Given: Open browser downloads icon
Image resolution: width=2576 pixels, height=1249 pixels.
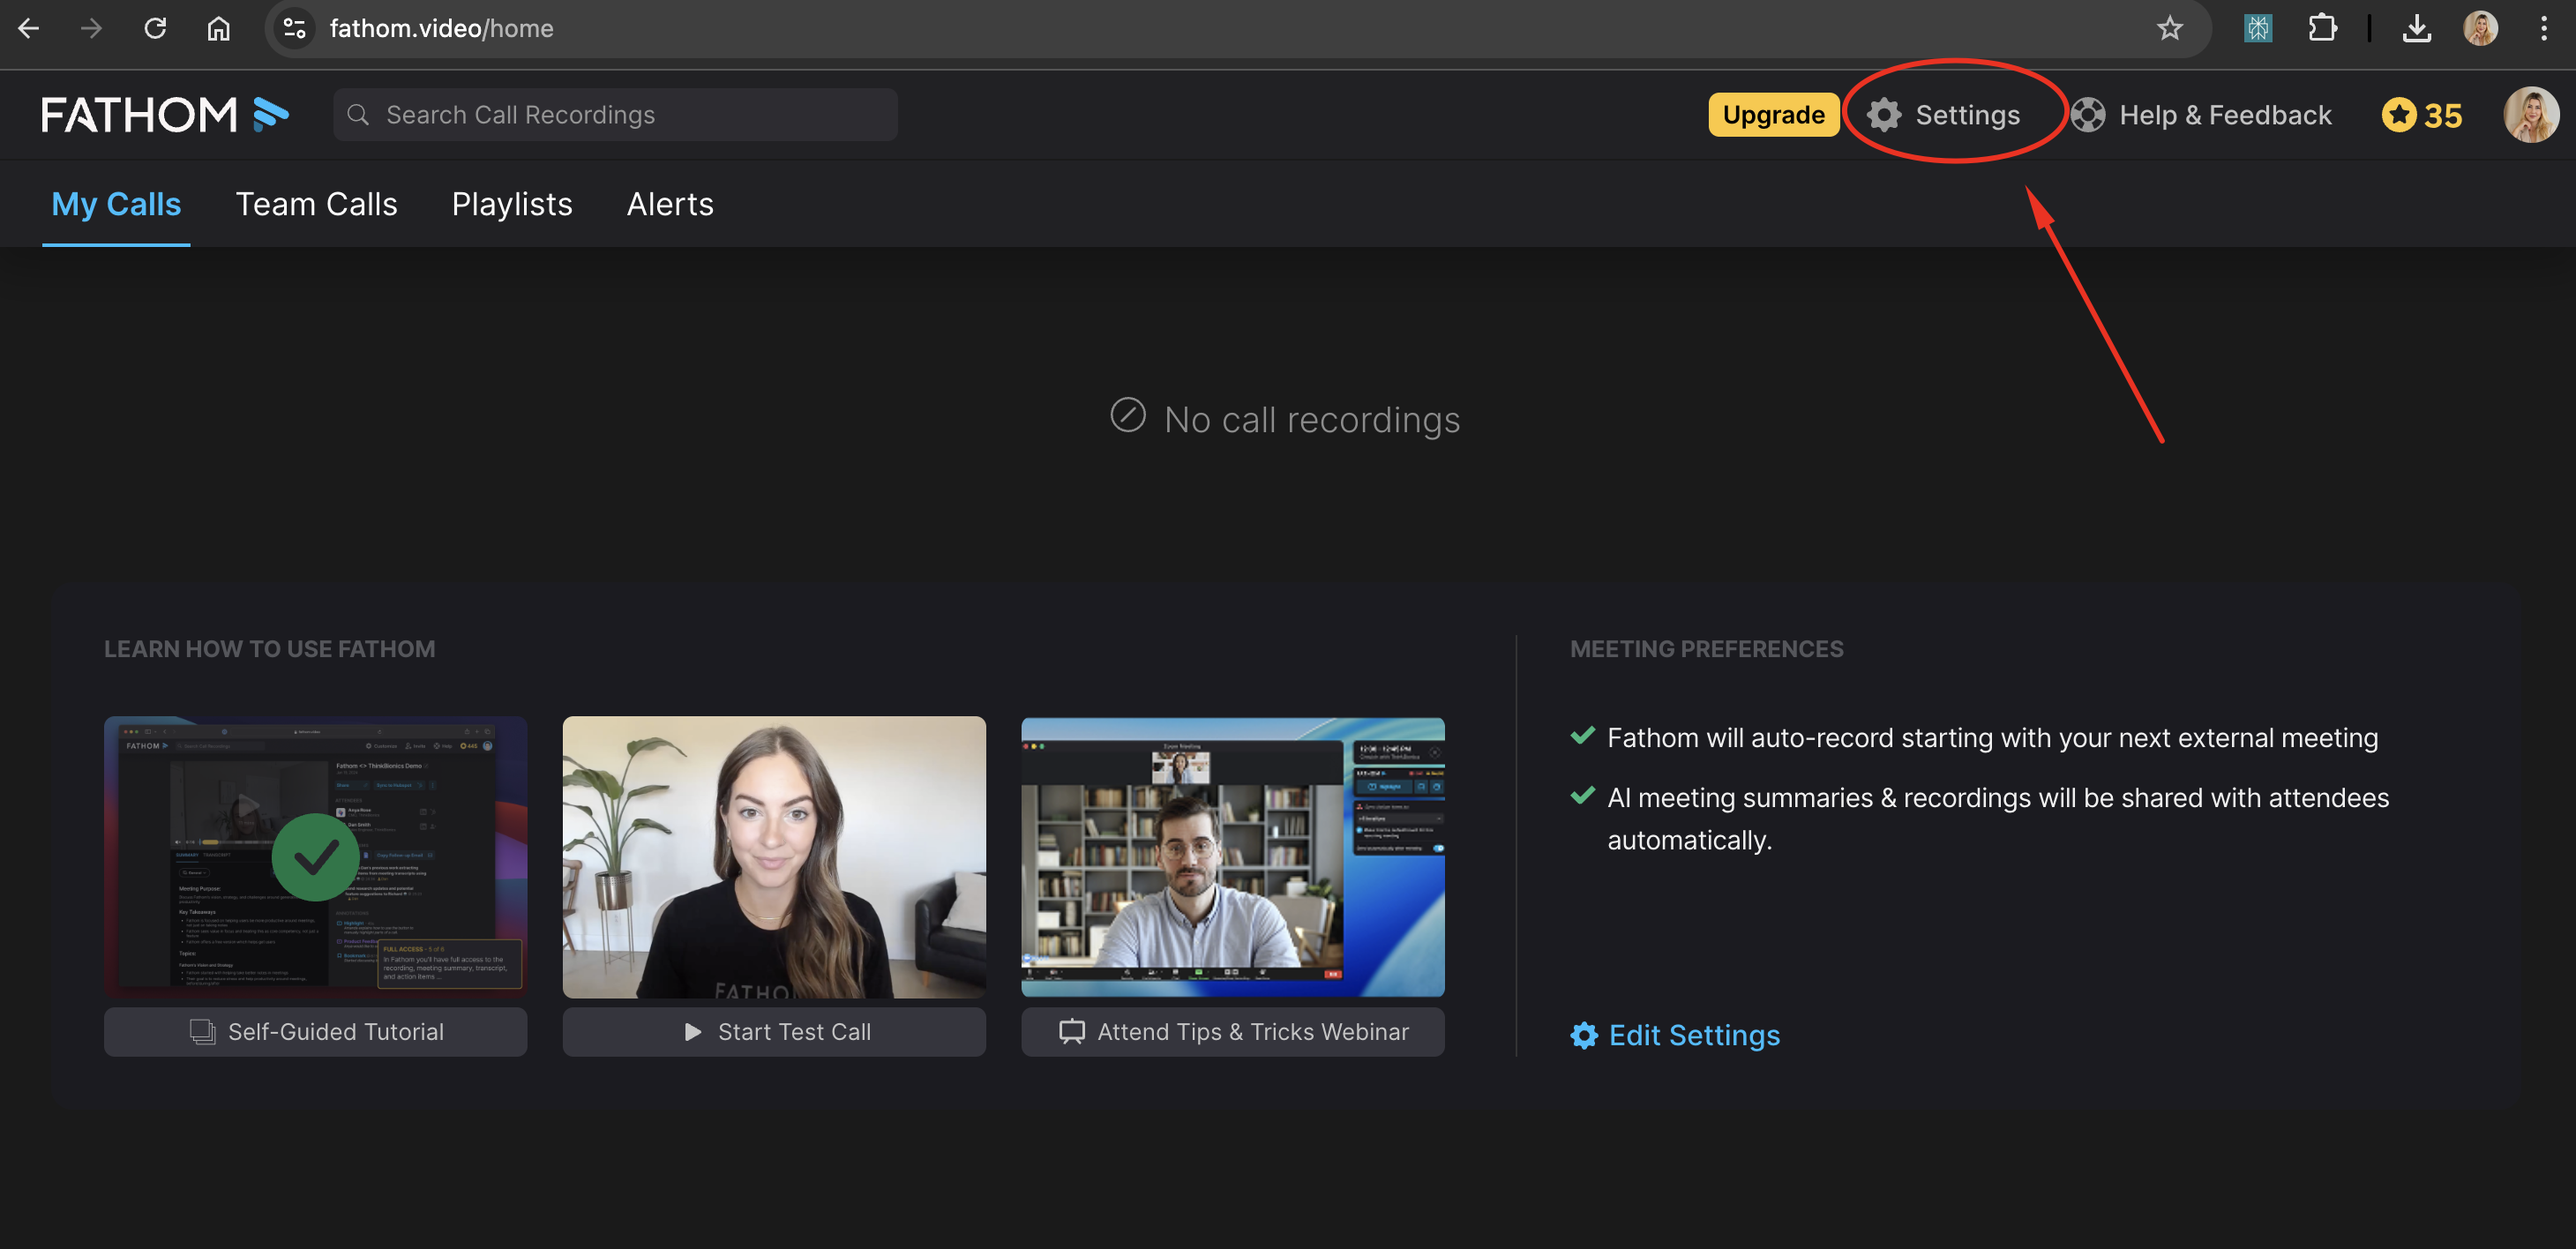Looking at the screenshot, I should coord(2416,28).
